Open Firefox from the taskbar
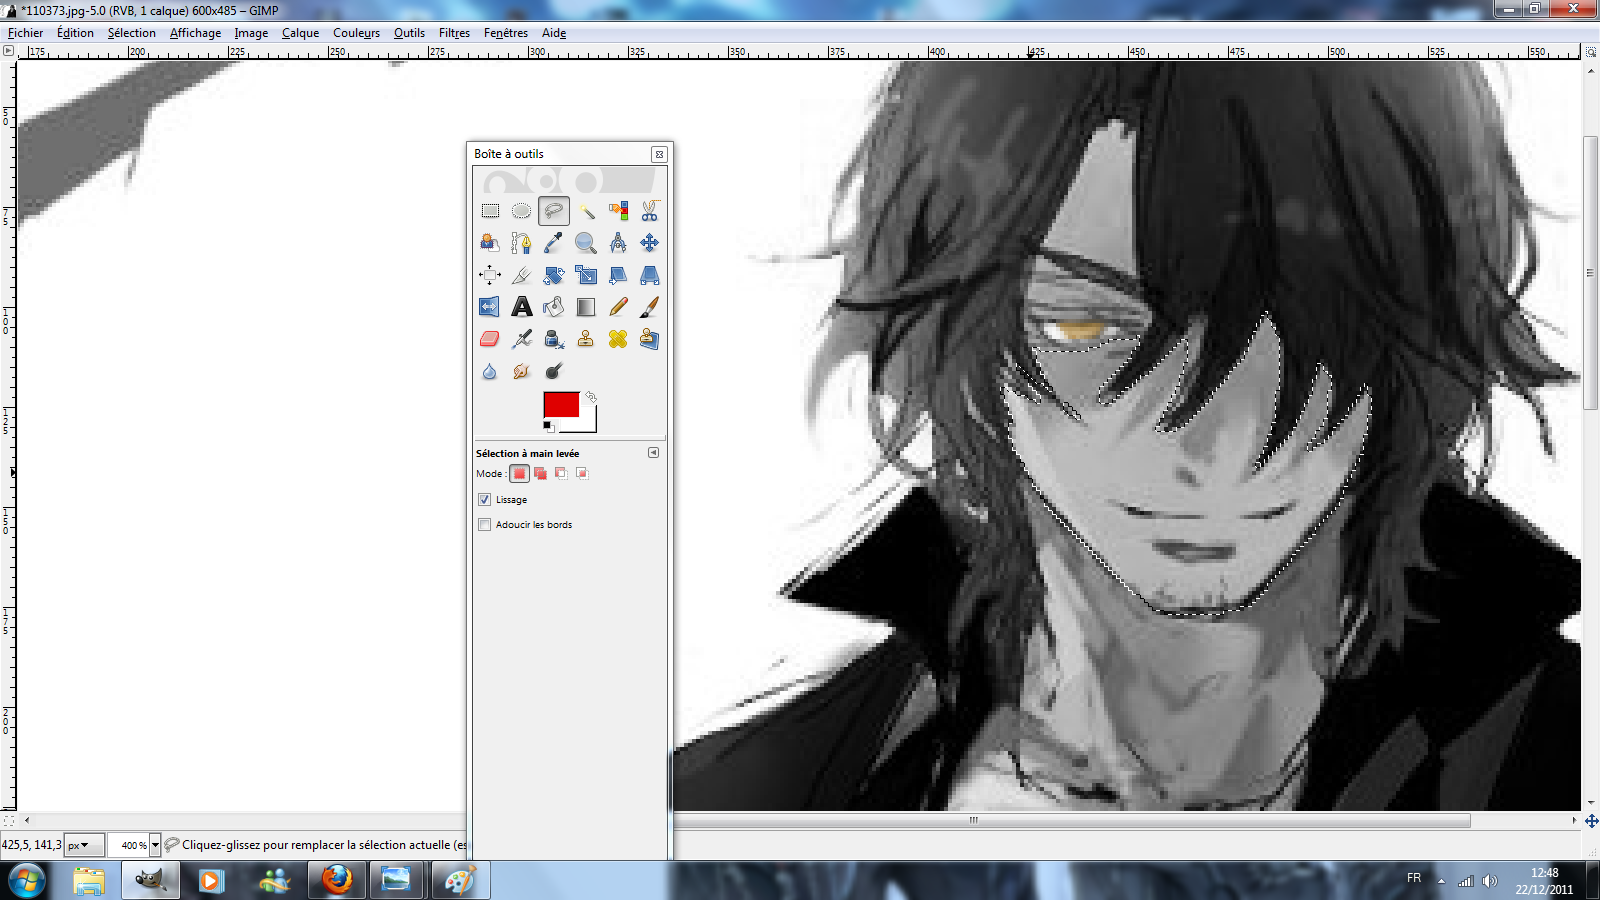This screenshot has width=1600, height=900. tap(337, 880)
